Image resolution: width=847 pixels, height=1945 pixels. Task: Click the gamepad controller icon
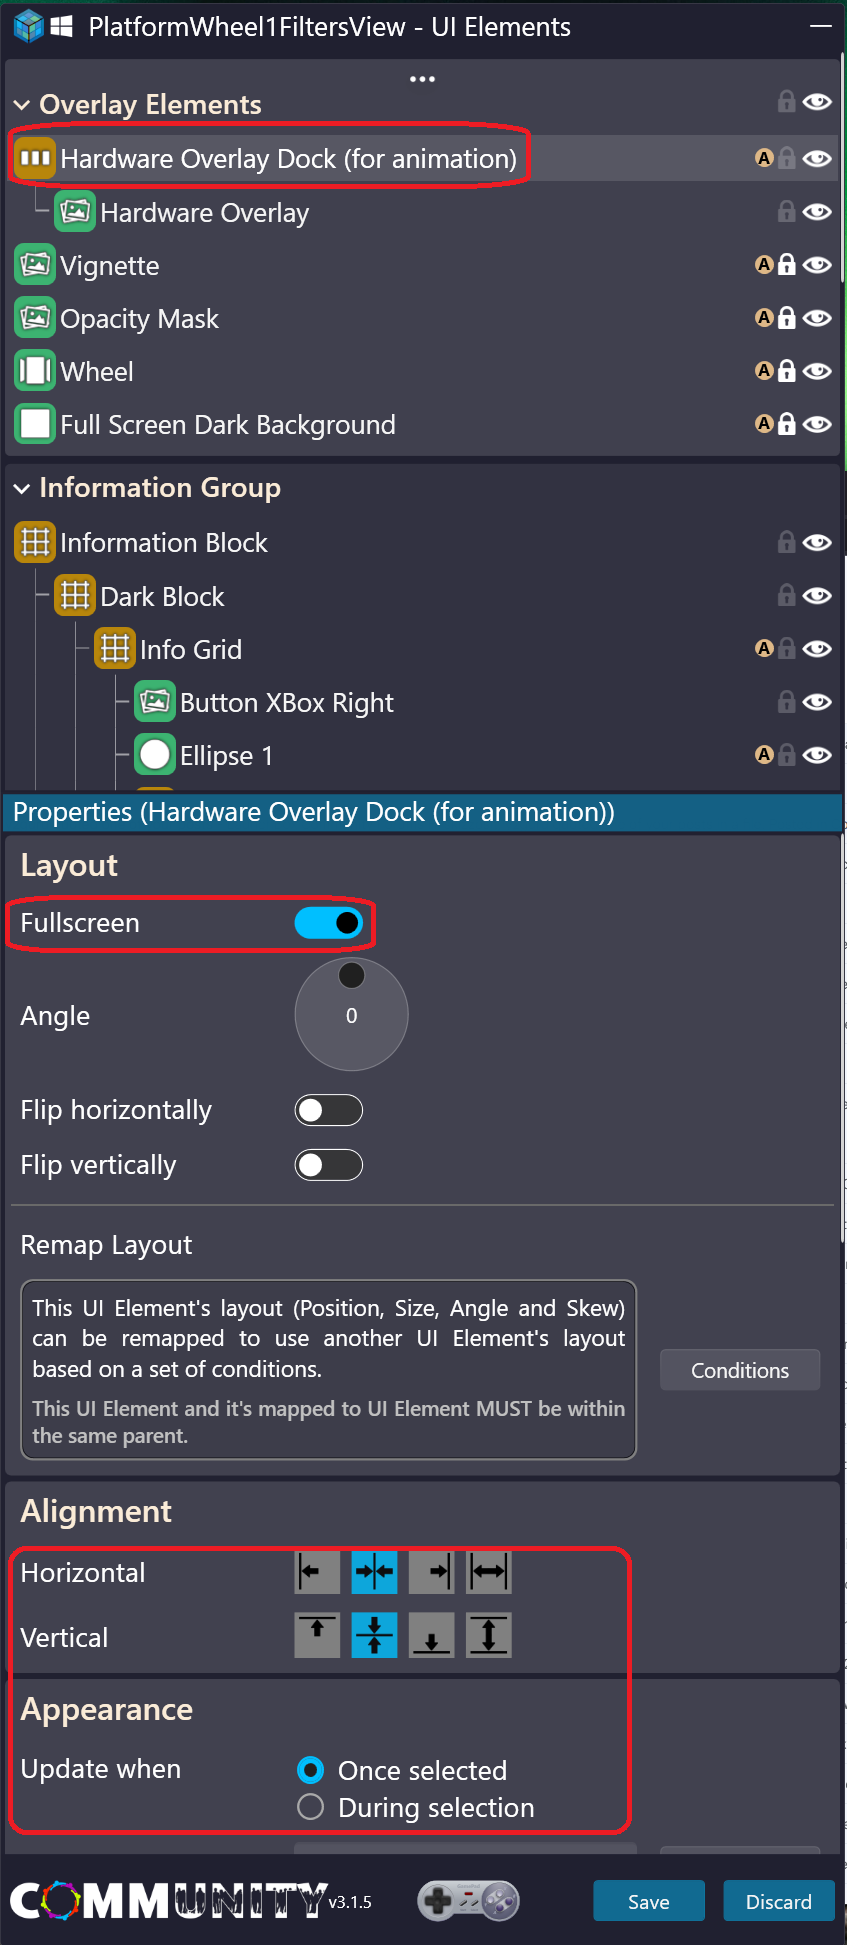tap(468, 1900)
